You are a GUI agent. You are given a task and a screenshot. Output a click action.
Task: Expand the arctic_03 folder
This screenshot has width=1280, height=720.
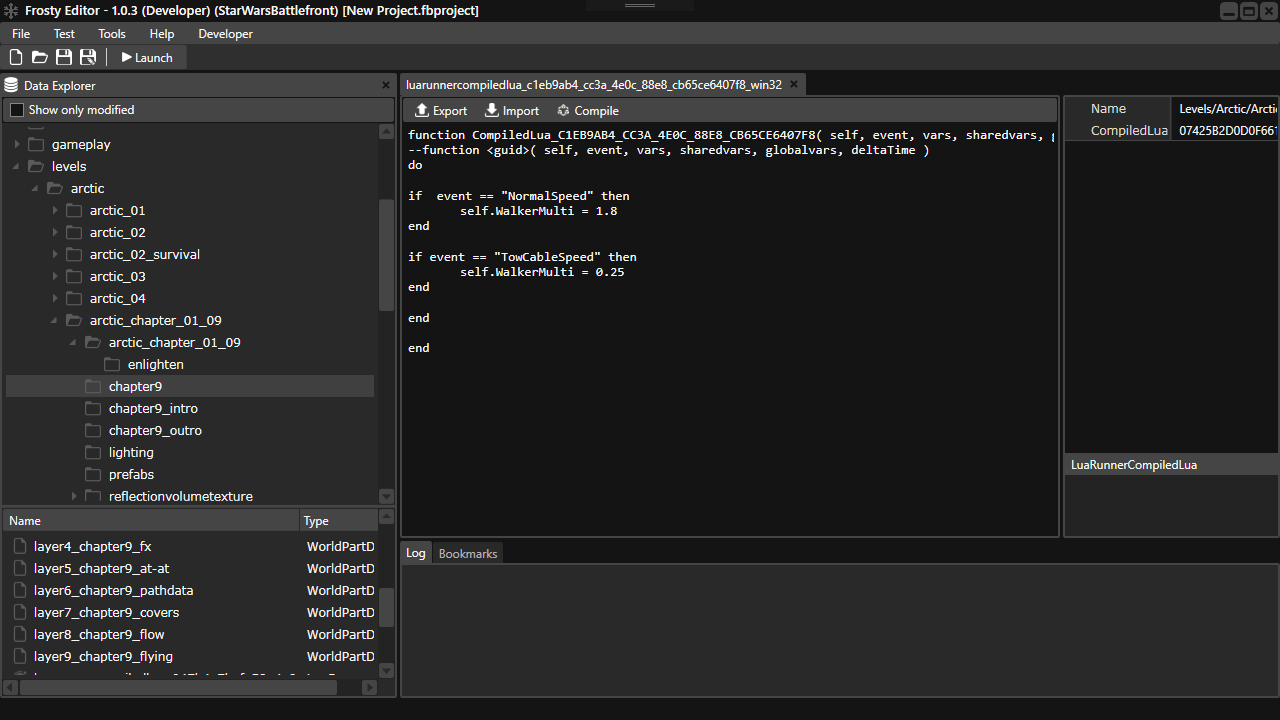coord(55,277)
